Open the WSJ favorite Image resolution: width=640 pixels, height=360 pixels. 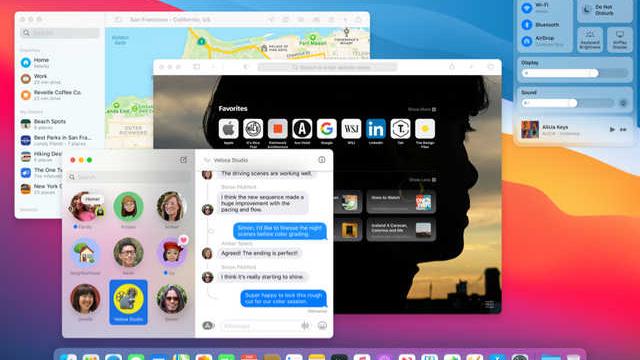tap(351, 129)
